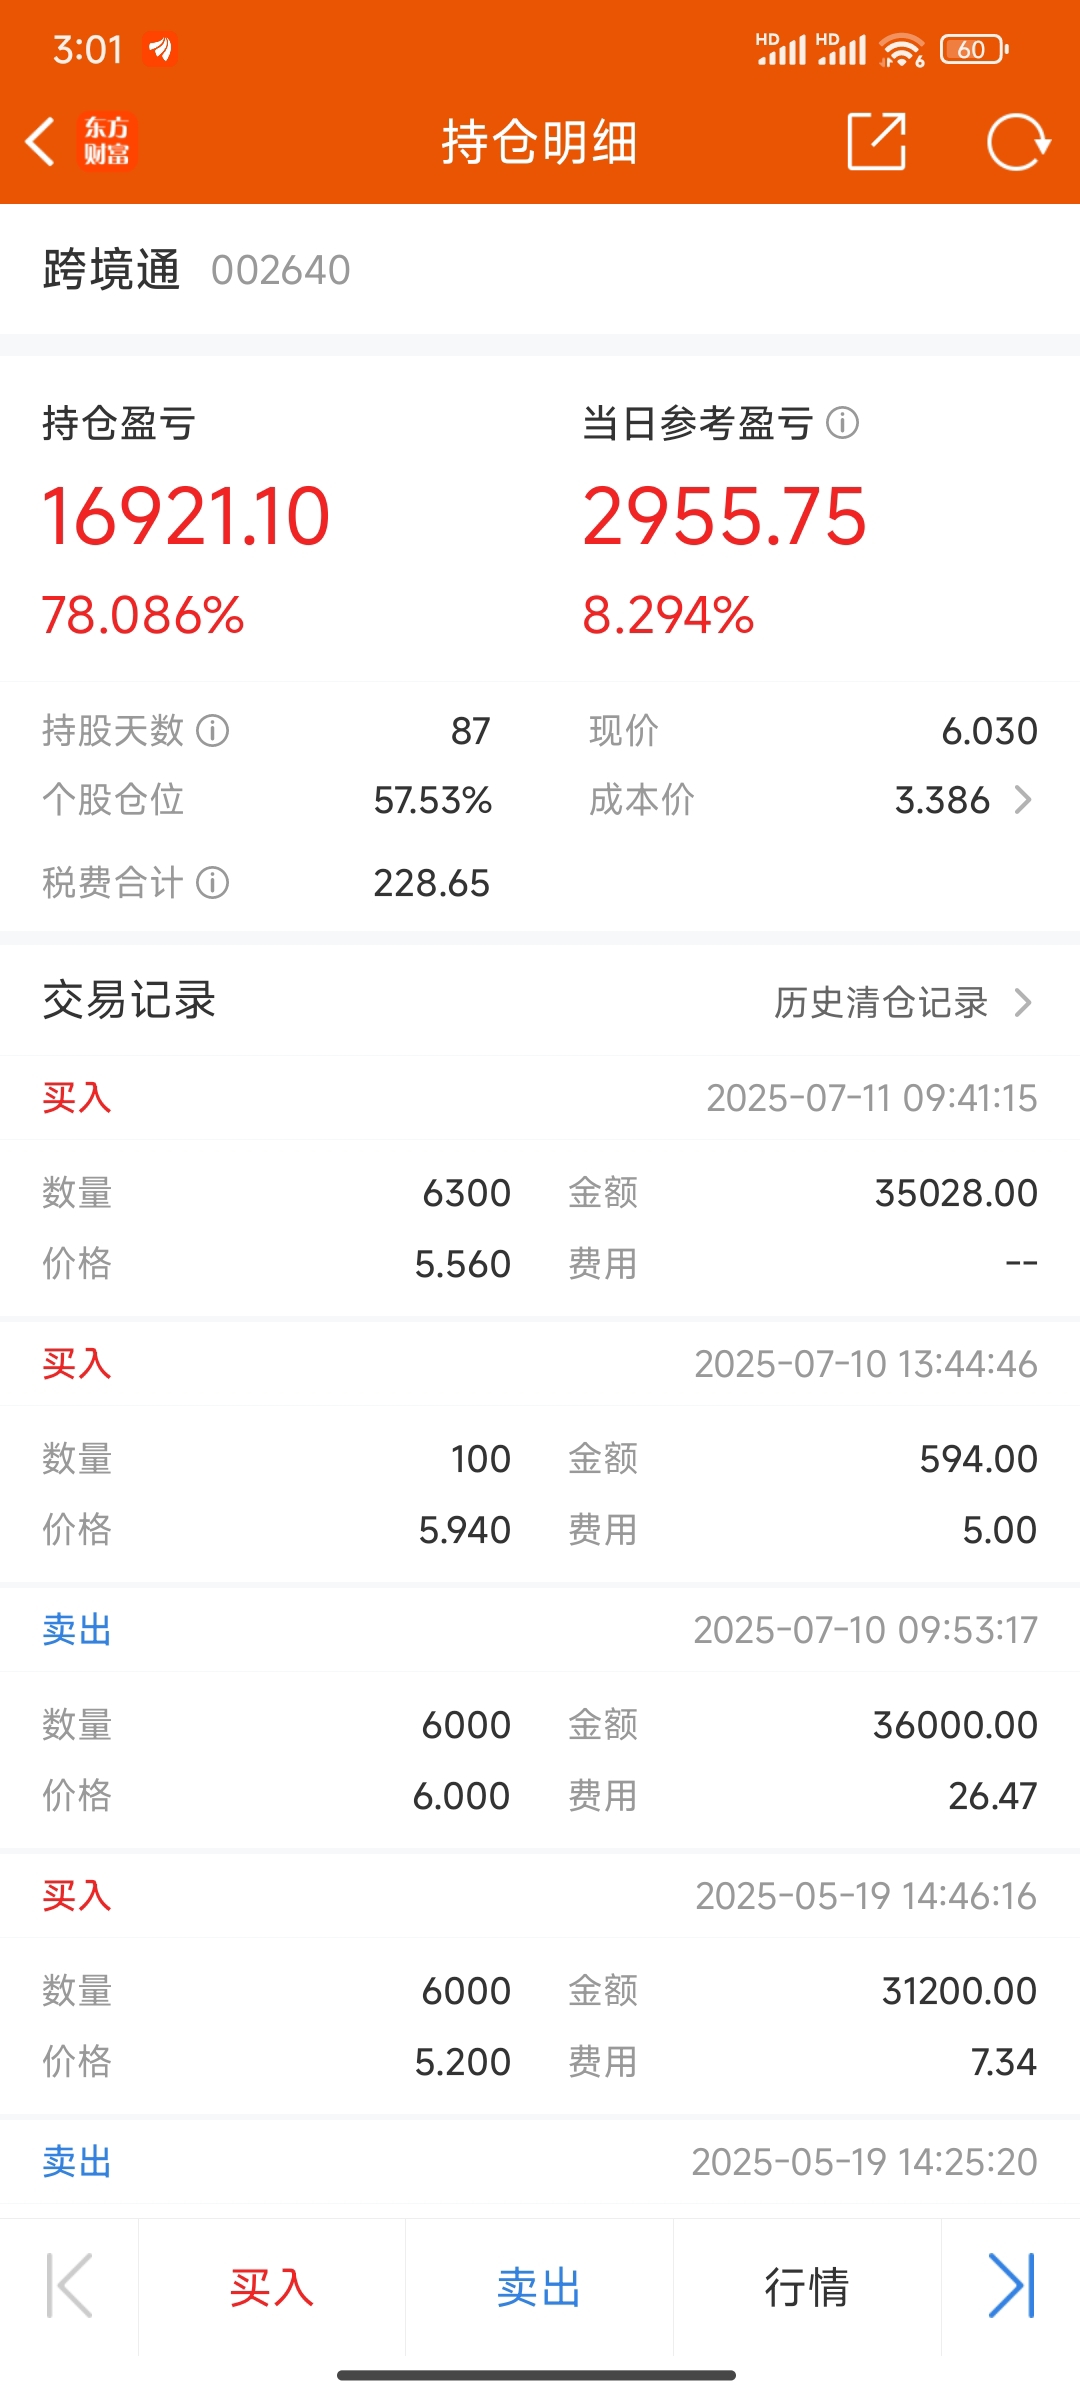
Task: Tap the 跨境通 stock name
Action: [x=111, y=270]
